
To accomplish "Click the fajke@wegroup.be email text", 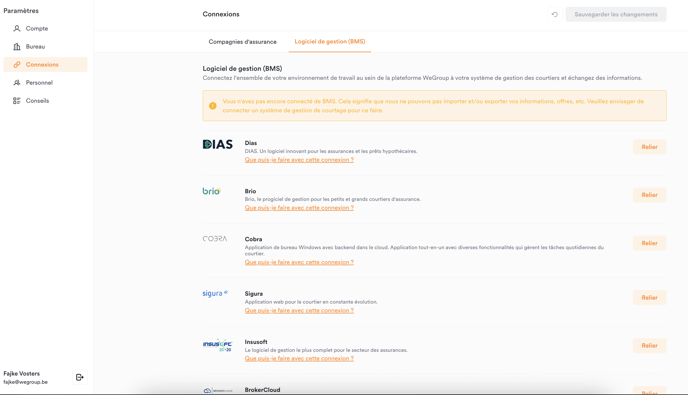I will tap(25, 382).
